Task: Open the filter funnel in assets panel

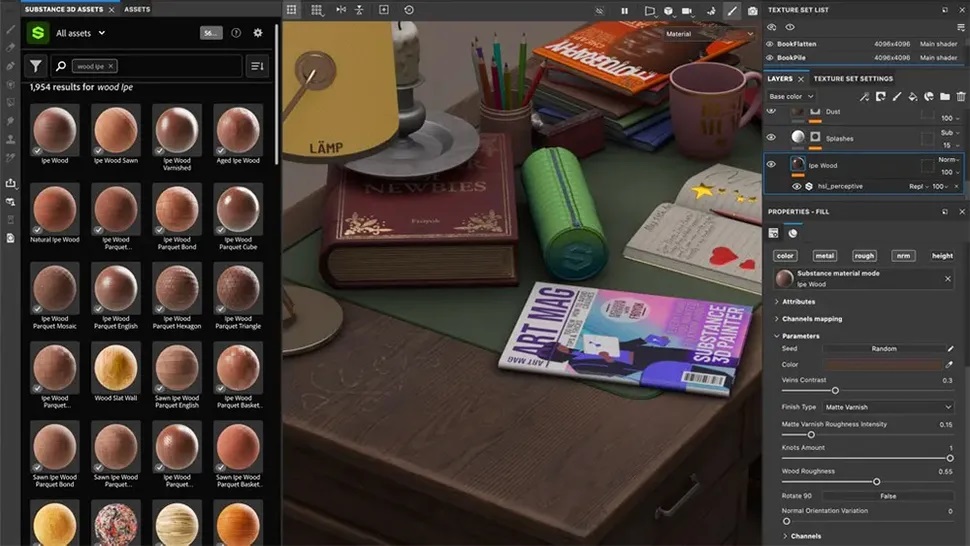Action: [36, 66]
